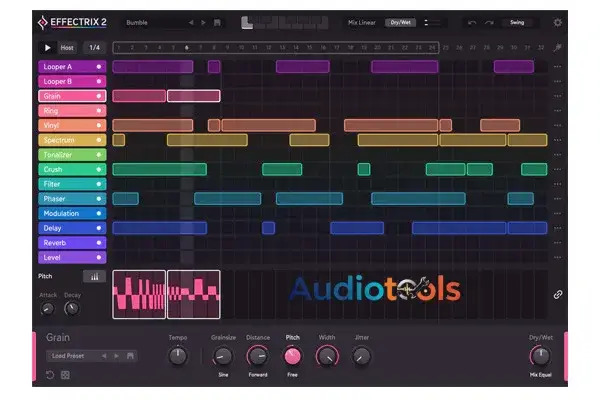The image size is (600, 400).
Task: Open Looper A row options dots
Action: tap(558, 67)
